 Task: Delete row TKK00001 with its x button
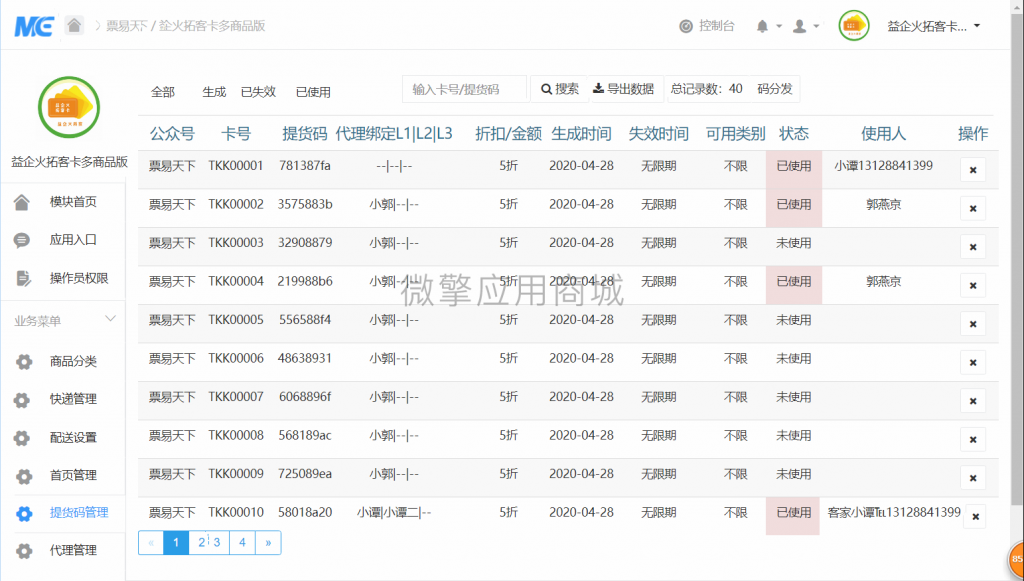(973, 170)
